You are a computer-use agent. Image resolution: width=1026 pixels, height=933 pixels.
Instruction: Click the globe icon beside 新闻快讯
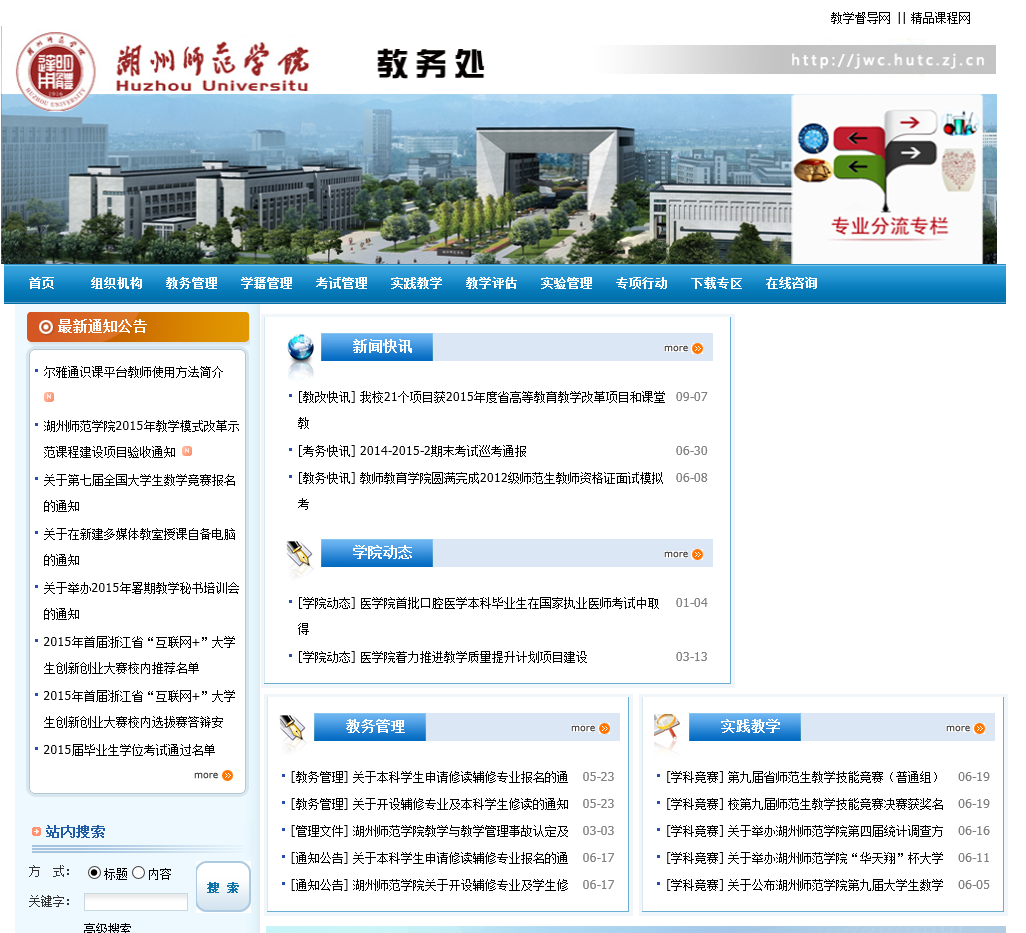[x=300, y=347]
